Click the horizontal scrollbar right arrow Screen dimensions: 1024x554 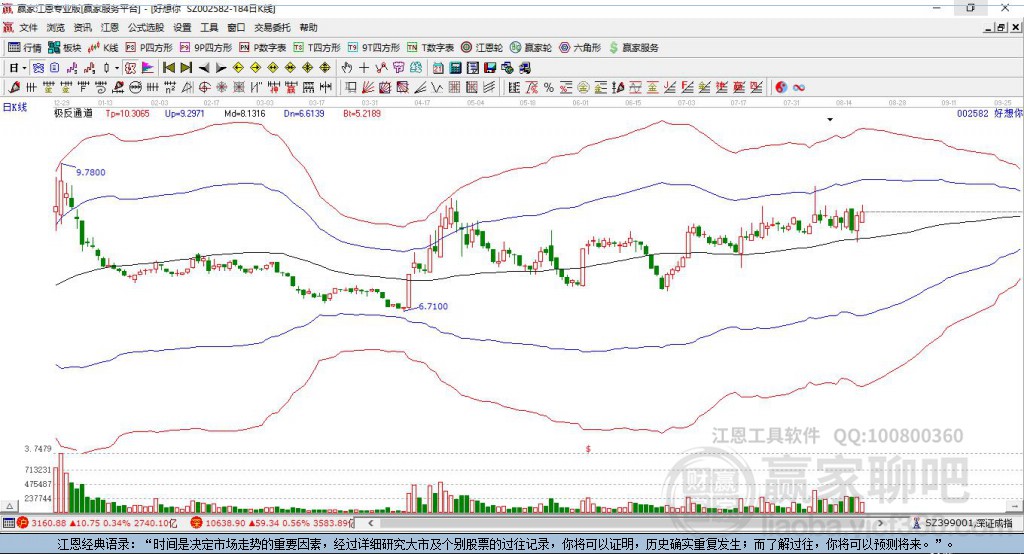(880, 523)
